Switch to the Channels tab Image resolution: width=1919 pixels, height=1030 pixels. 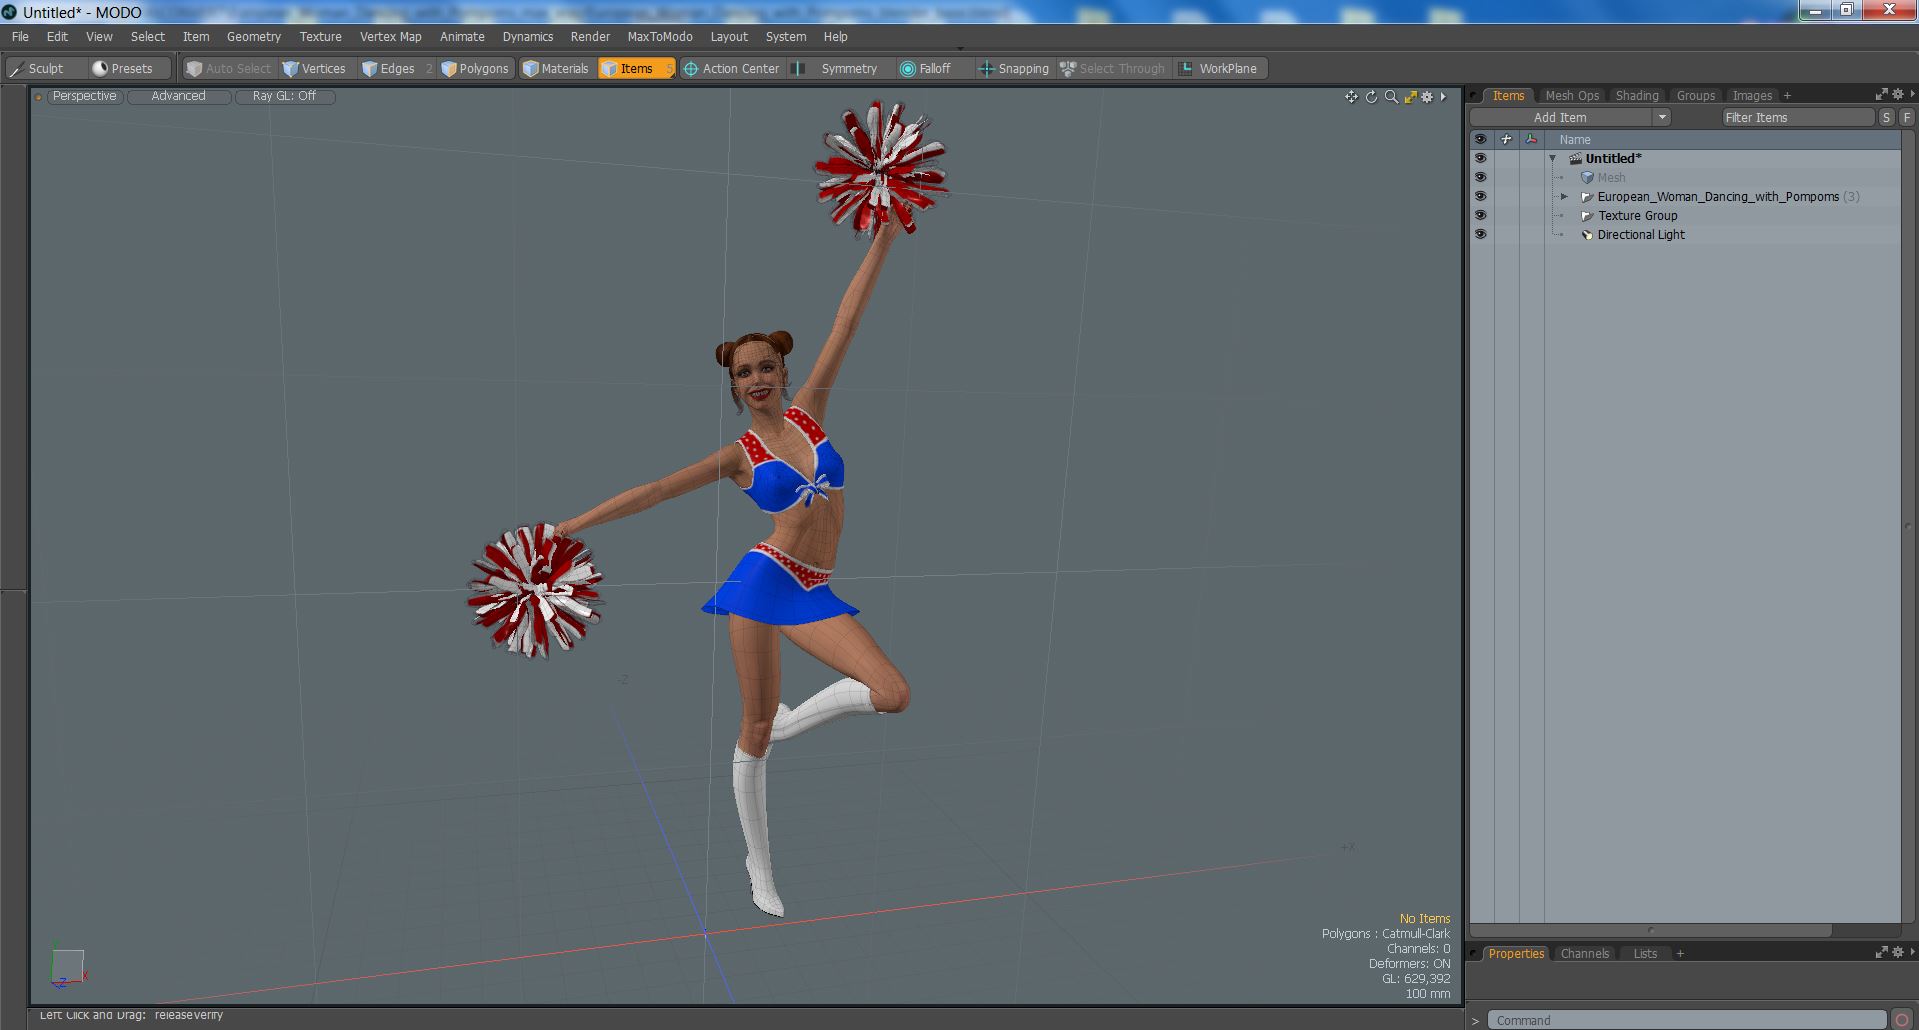point(1584,953)
